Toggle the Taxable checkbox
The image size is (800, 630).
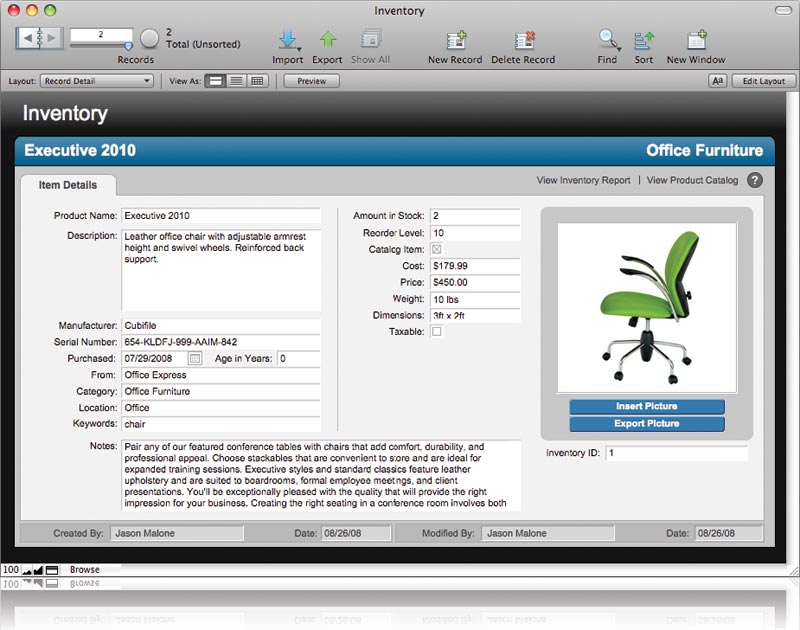[437, 332]
